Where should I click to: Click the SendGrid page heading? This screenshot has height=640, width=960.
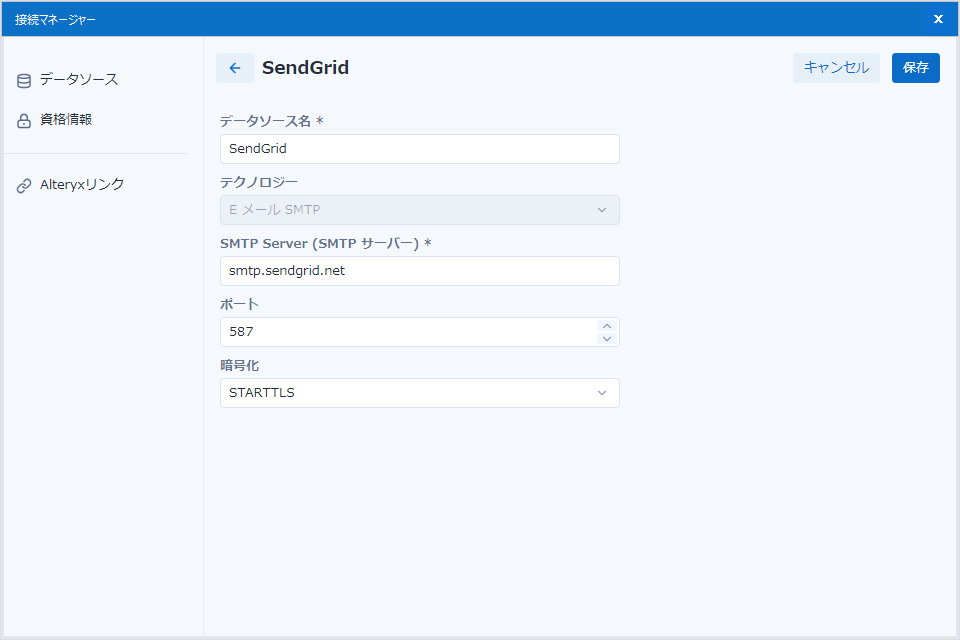(305, 68)
